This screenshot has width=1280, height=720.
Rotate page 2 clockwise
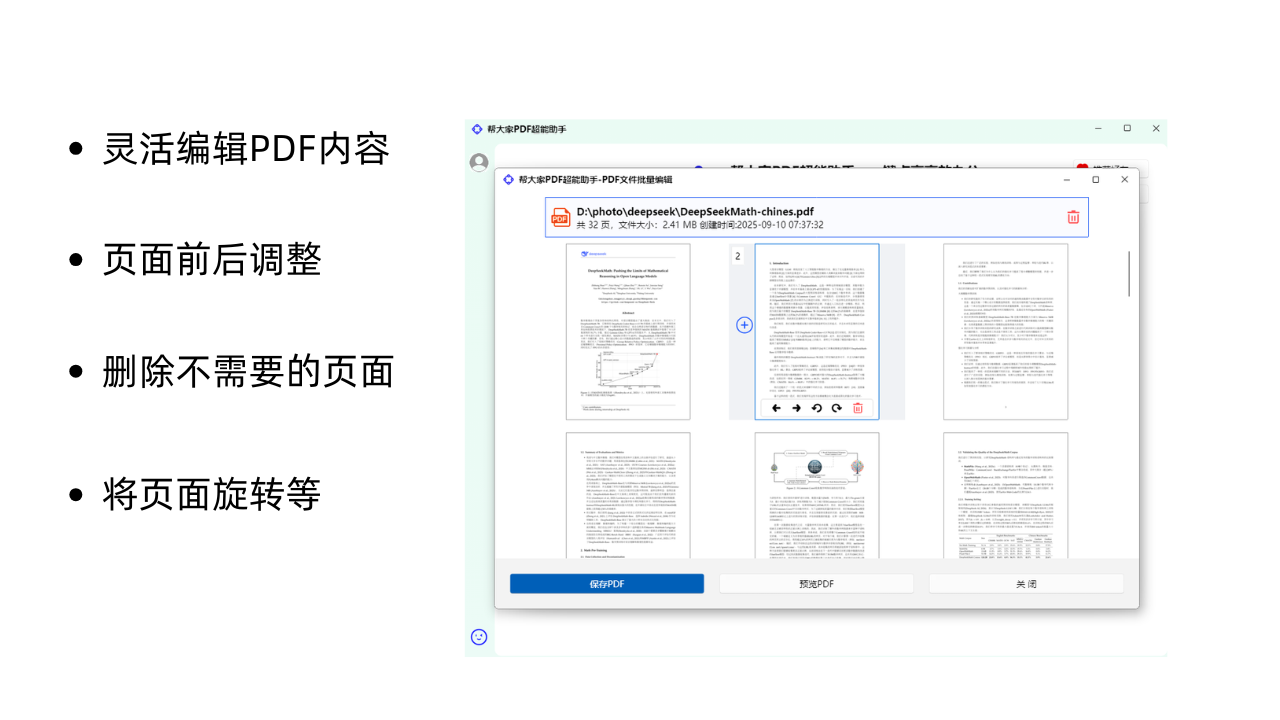(x=837, y=408)
